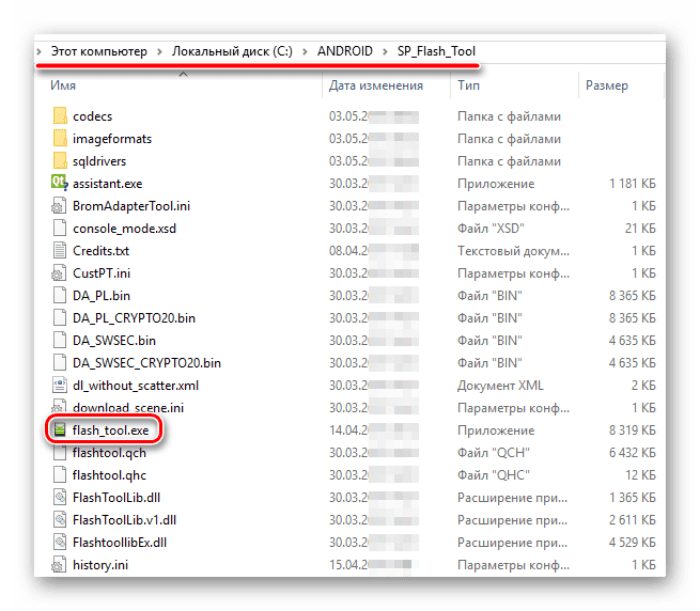Open the imageformats folder icon
700x611 pixels.
[x=60, y=138]
